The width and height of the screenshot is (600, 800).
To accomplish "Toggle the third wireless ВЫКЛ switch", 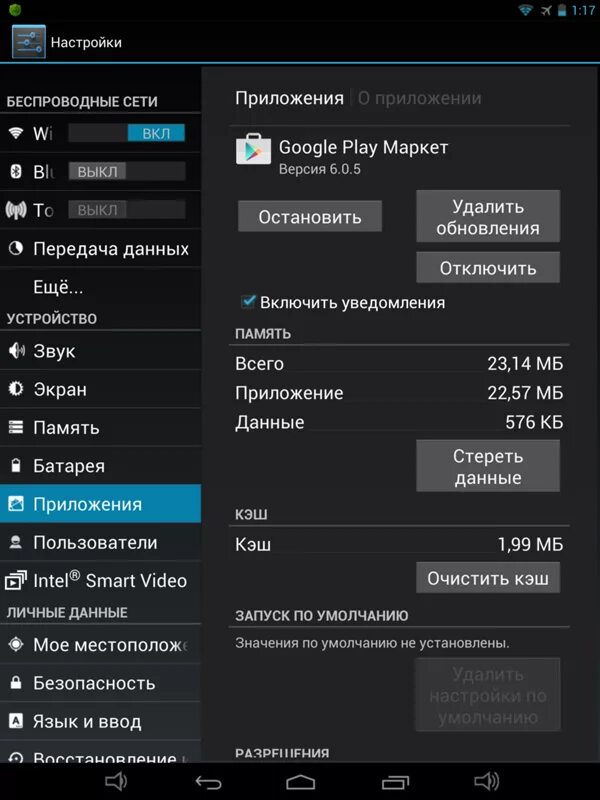I will coord(127,210).
